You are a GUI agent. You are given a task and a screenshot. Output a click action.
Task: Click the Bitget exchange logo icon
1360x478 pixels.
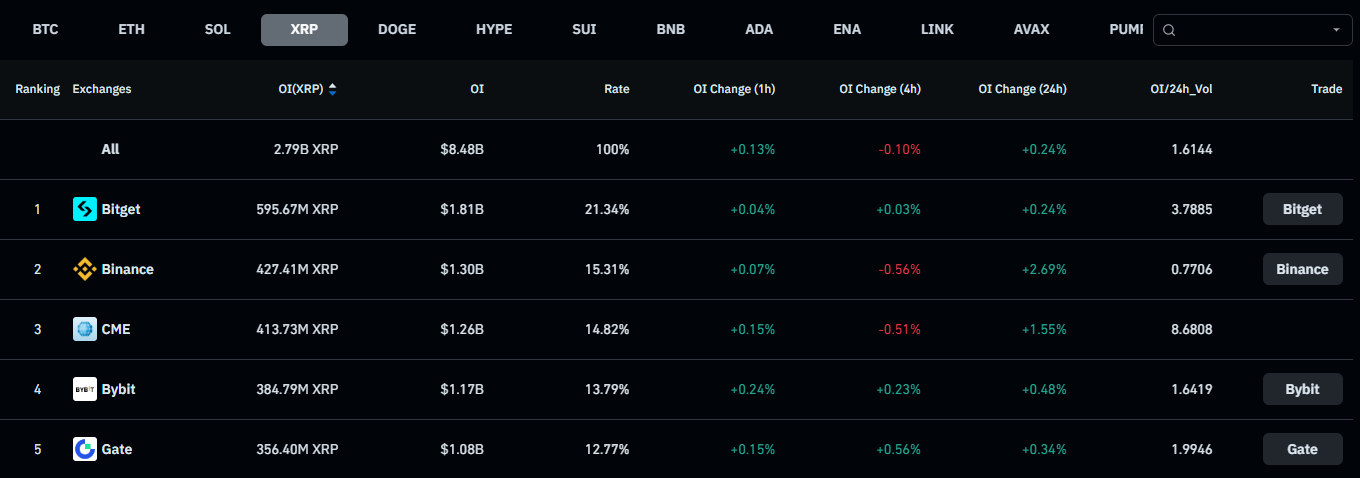[85, 209]
